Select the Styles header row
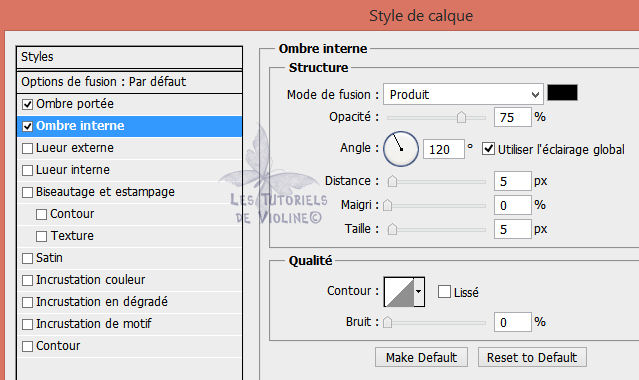Image resolution: width=639 pixels, height=380 pixels. click(130, 57)
